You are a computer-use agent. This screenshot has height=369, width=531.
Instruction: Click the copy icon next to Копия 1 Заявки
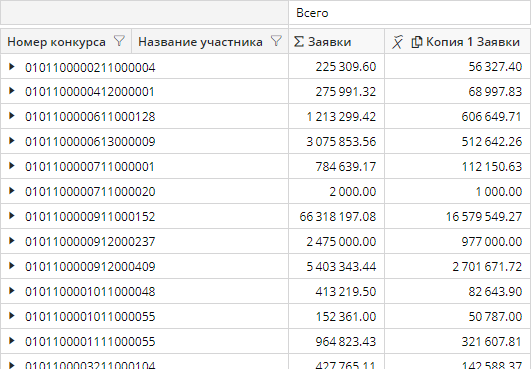pos(417,42)
